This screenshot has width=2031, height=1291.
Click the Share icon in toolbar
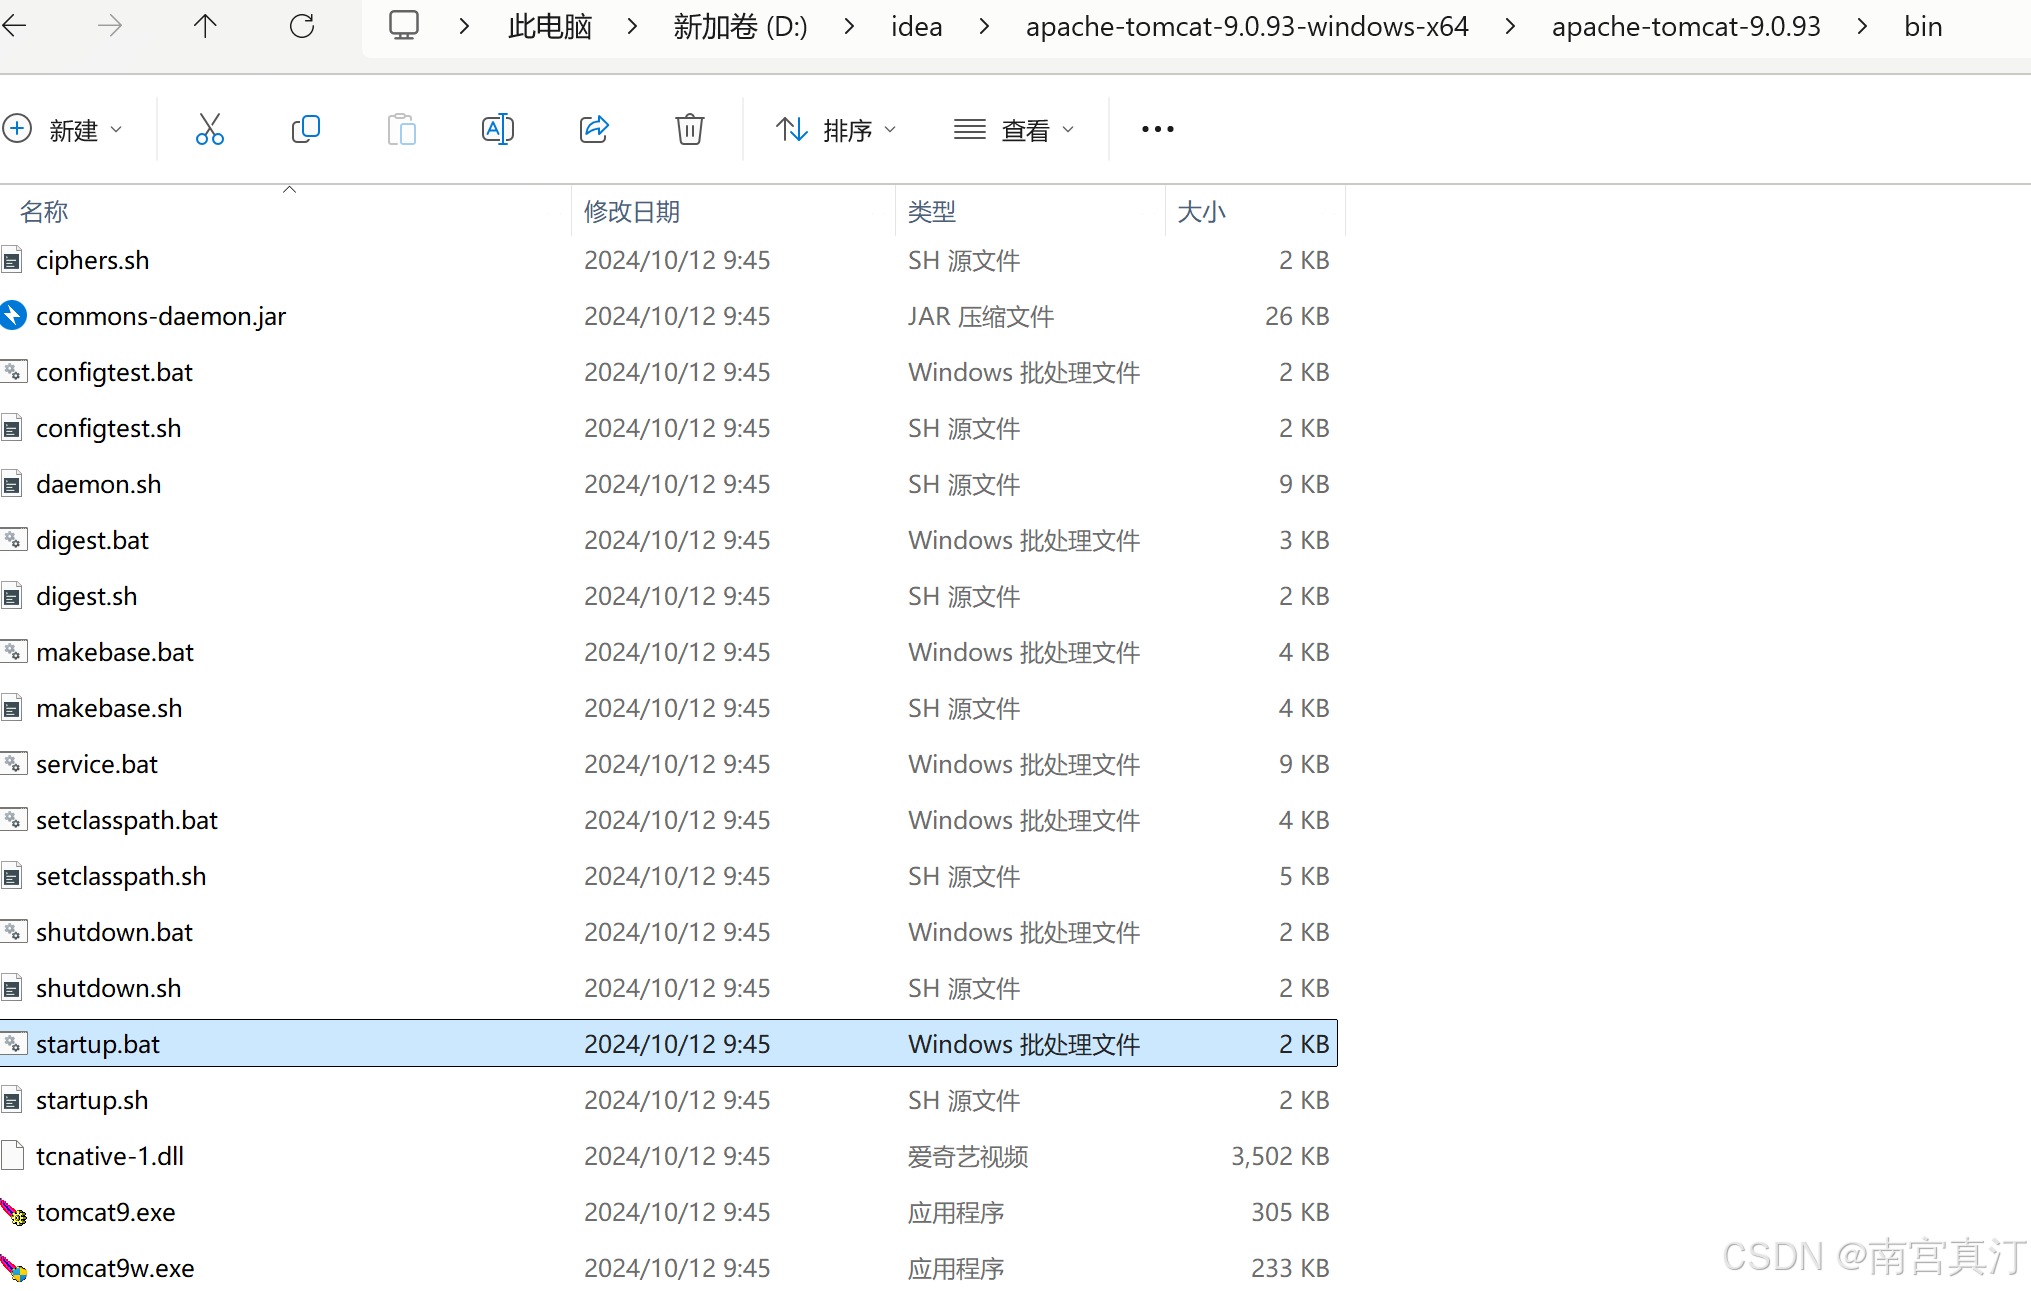[594, 129]
